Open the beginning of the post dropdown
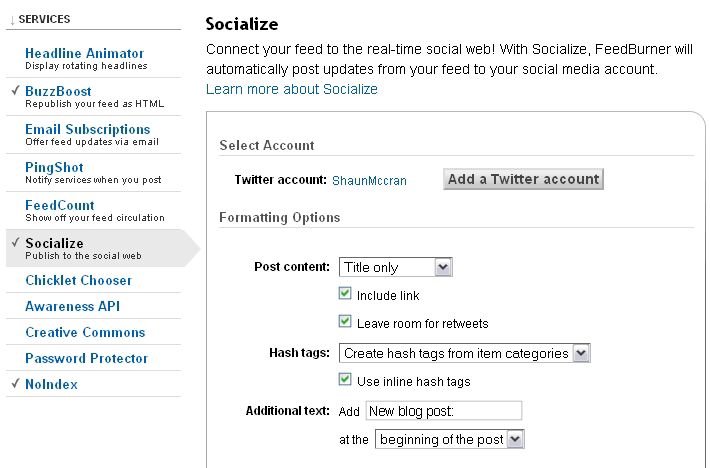The image size is (710, 468). (x=450, y=439)
